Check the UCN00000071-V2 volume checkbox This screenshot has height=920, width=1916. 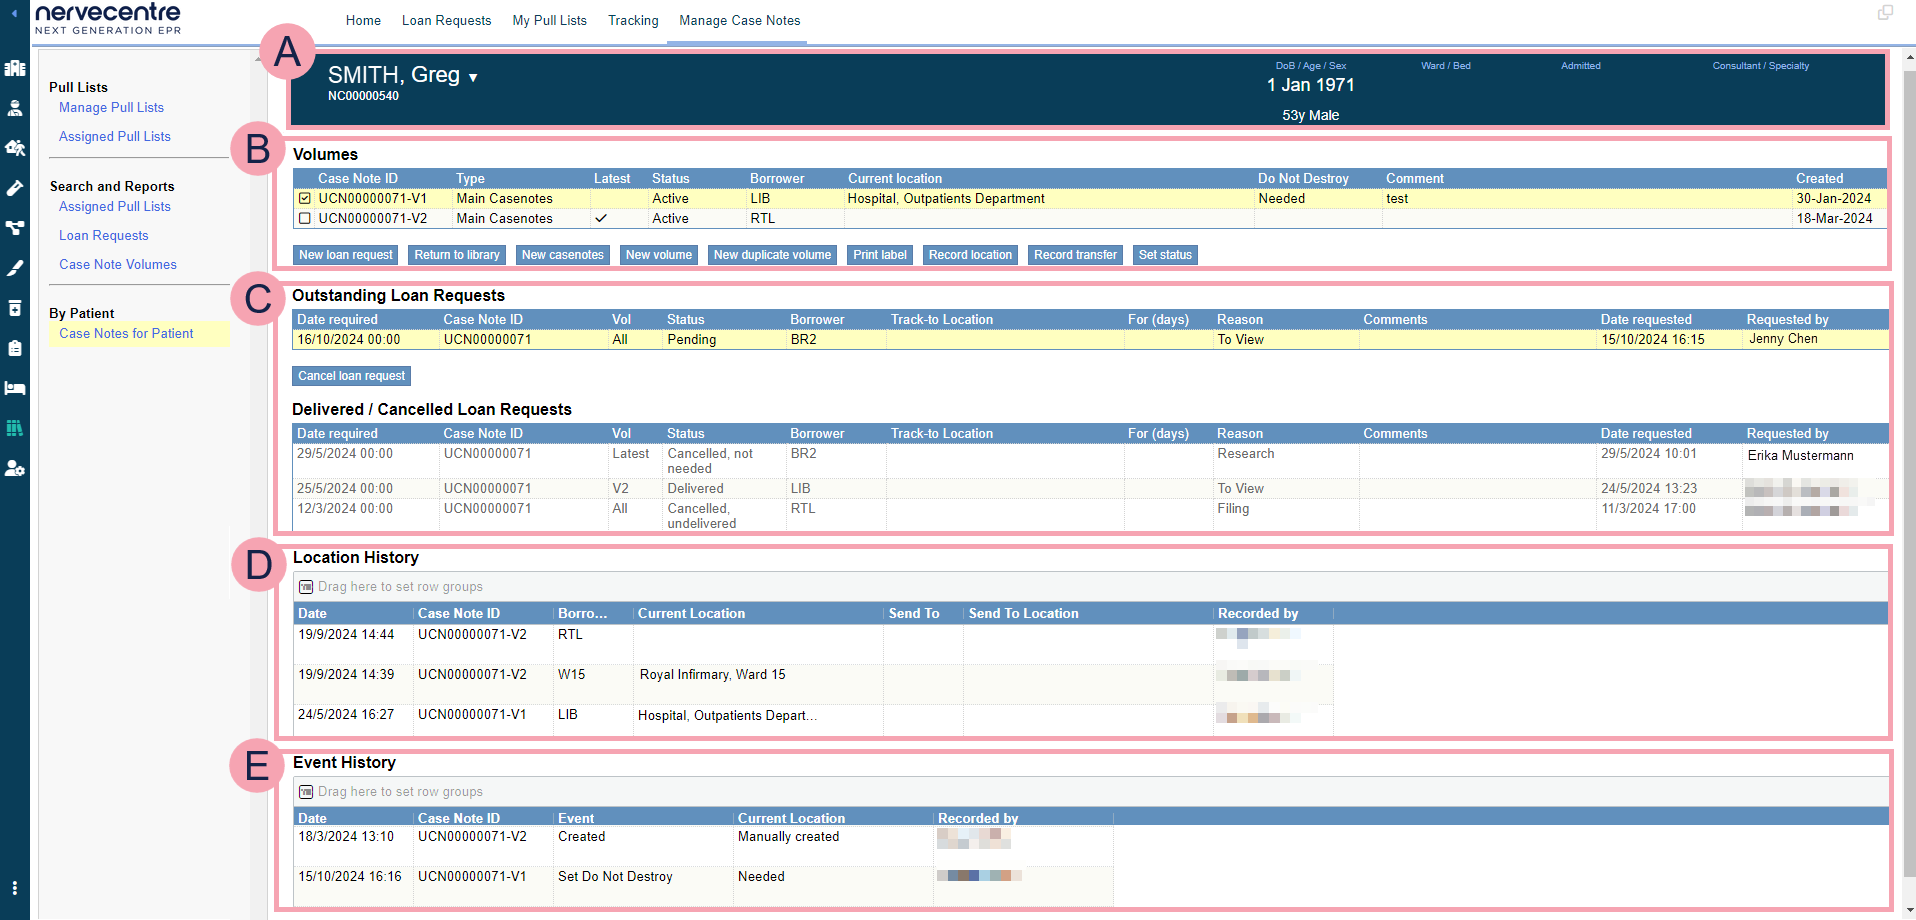(x=305, y=219)
